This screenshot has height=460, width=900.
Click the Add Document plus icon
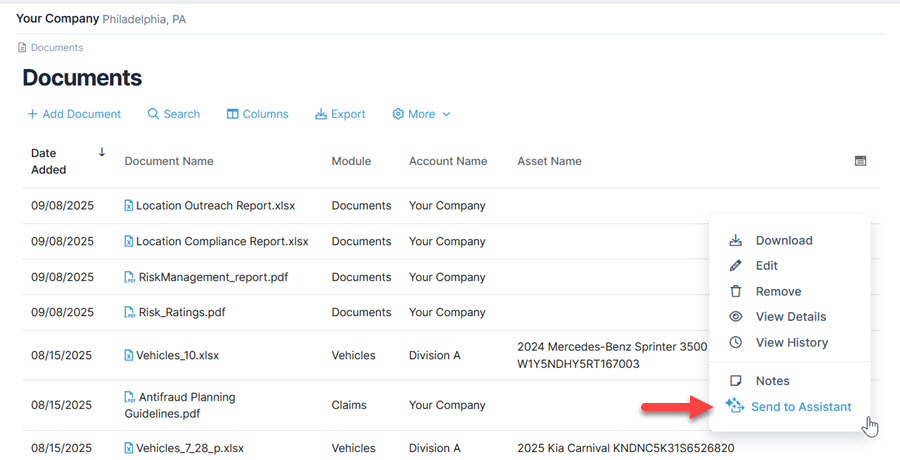33,114
